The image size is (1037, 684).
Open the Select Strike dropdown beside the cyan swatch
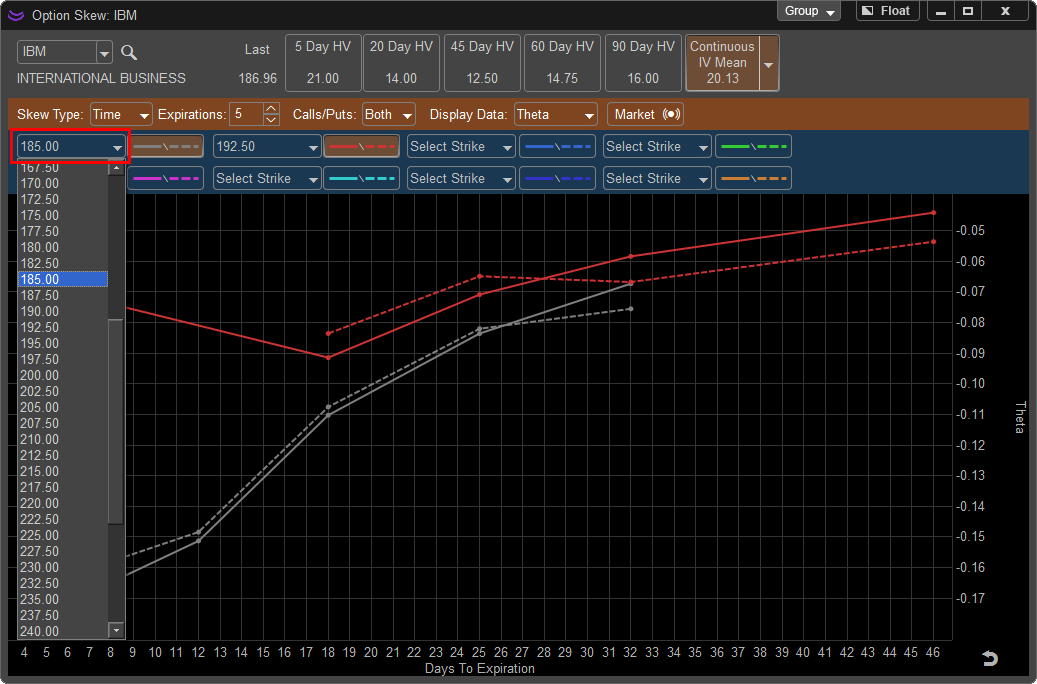tap(267, 179)
